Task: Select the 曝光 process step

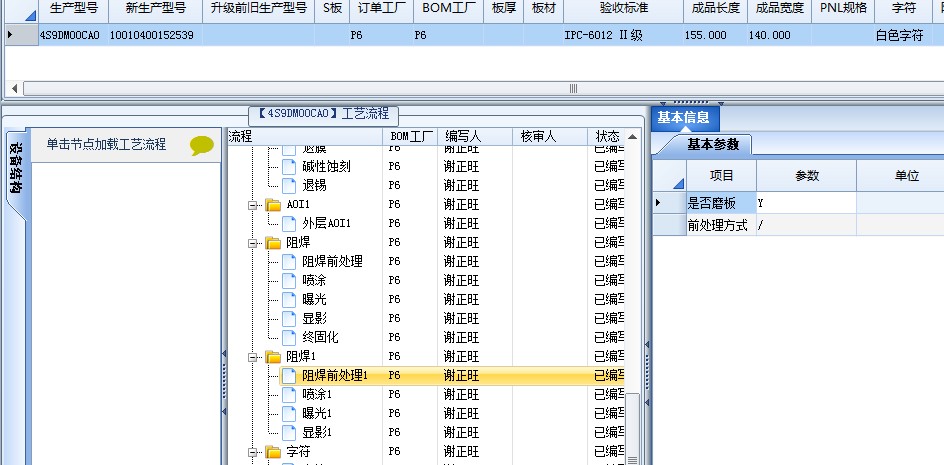Action: [x=314, y=299]
